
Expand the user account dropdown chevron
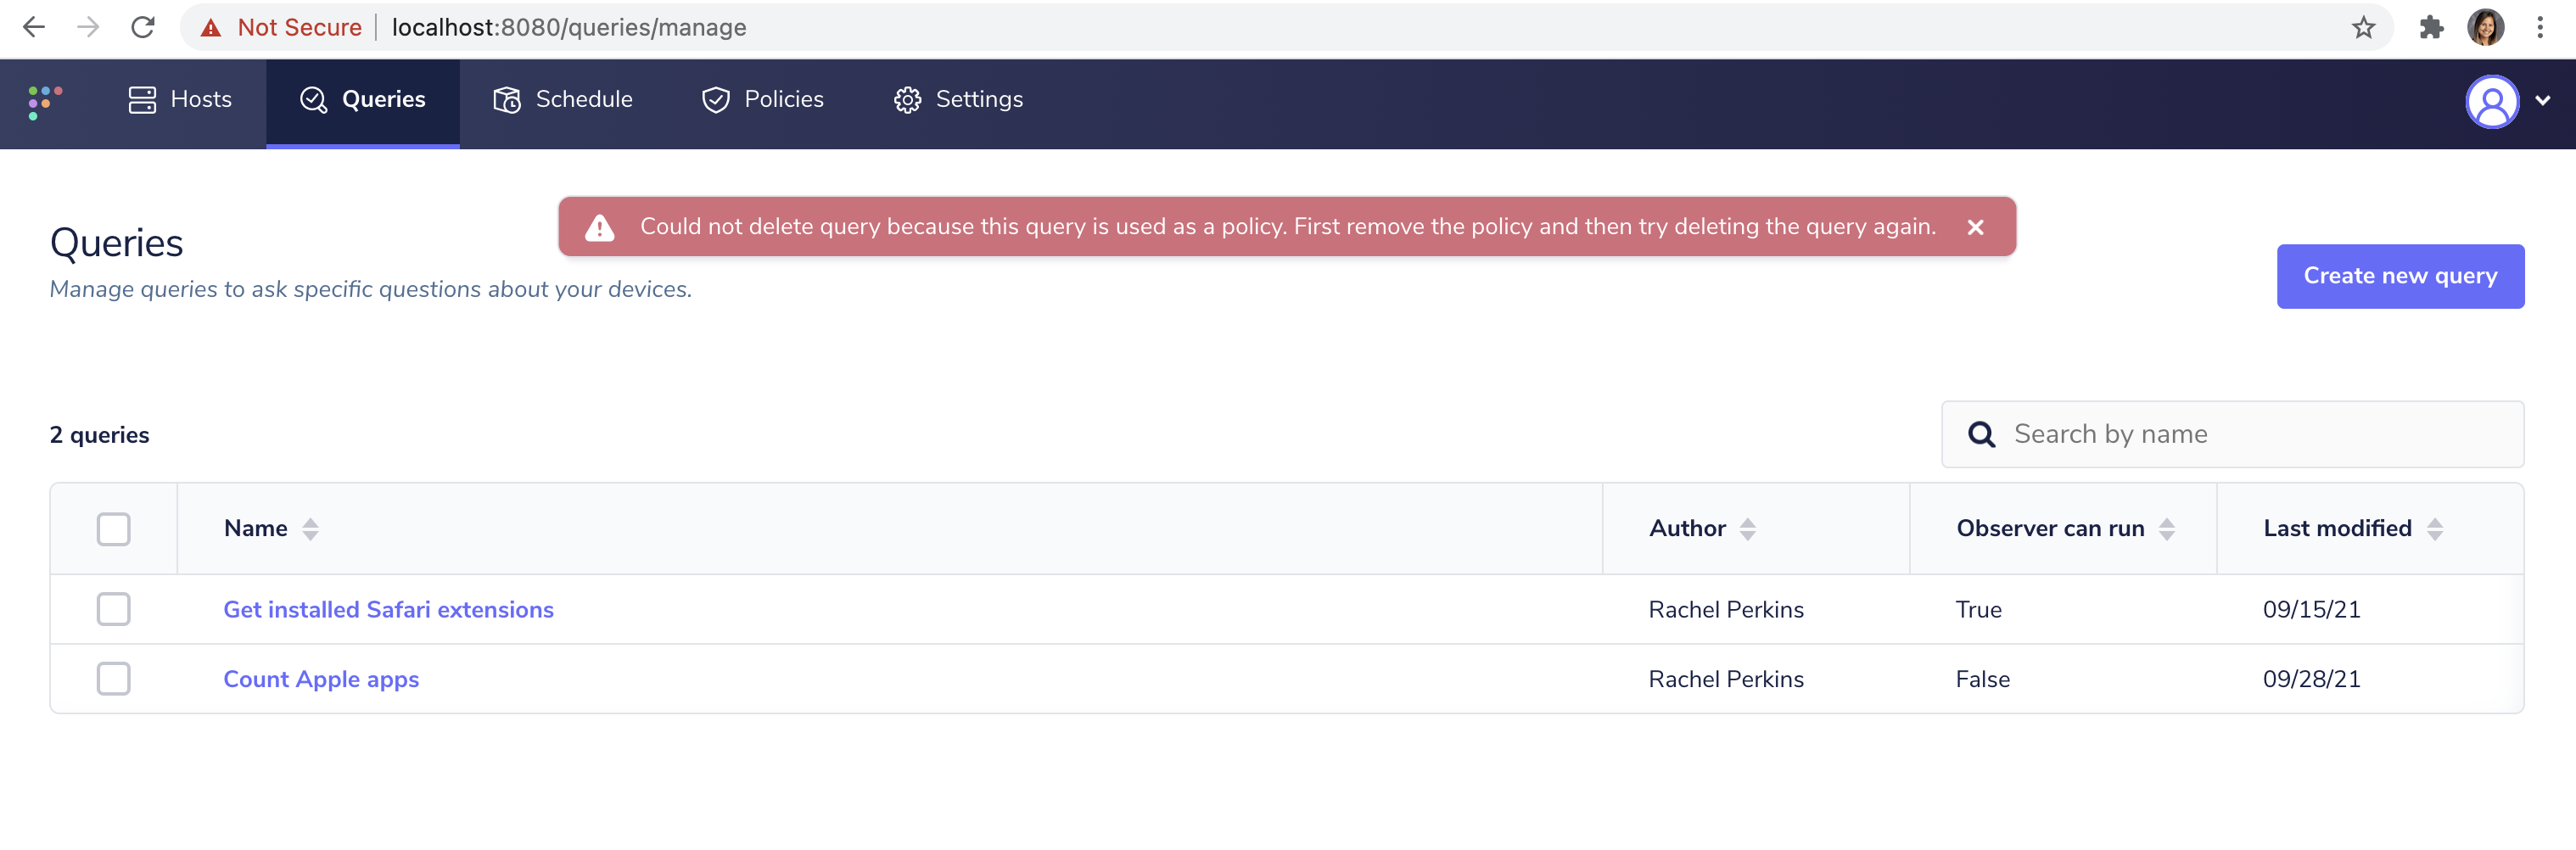pyautogui.click(x=2543, y=100)
